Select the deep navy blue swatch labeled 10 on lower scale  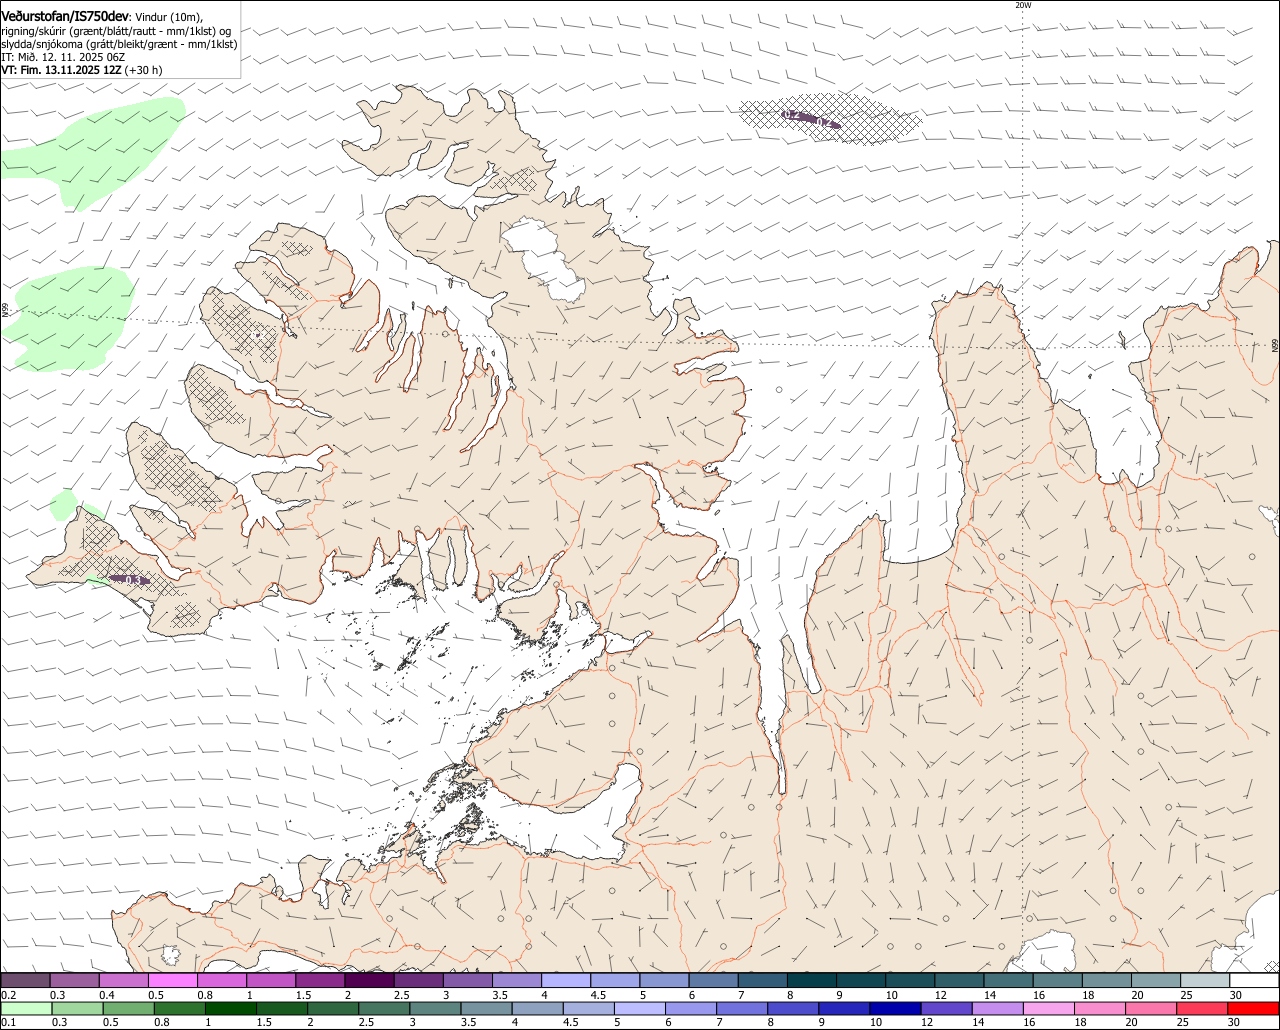pos(895,1008)
